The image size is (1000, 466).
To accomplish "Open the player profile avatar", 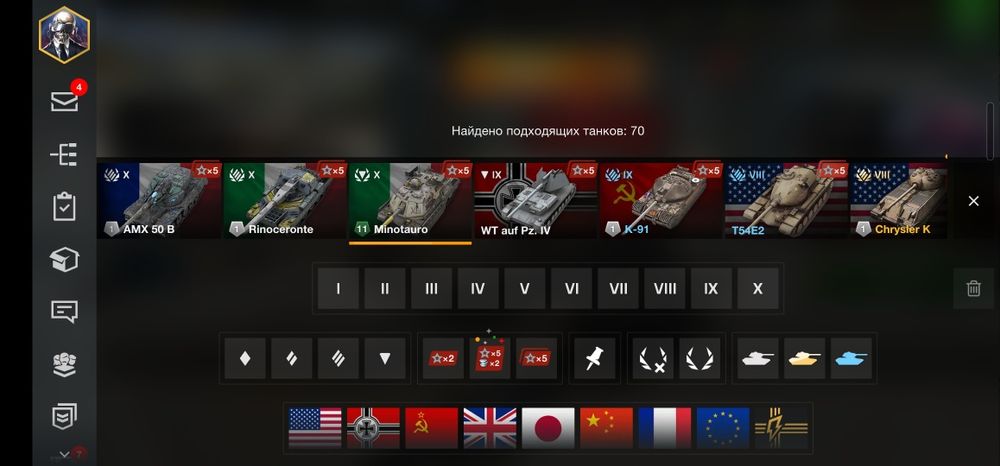I will pos(64,34).
